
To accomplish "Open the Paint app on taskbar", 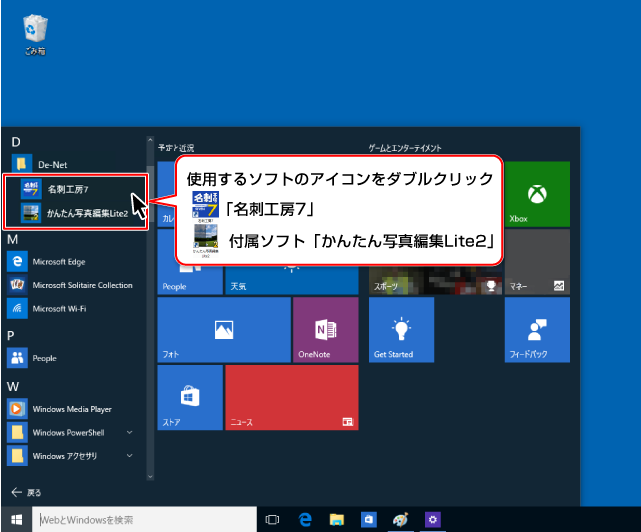I will click(400, 519).
